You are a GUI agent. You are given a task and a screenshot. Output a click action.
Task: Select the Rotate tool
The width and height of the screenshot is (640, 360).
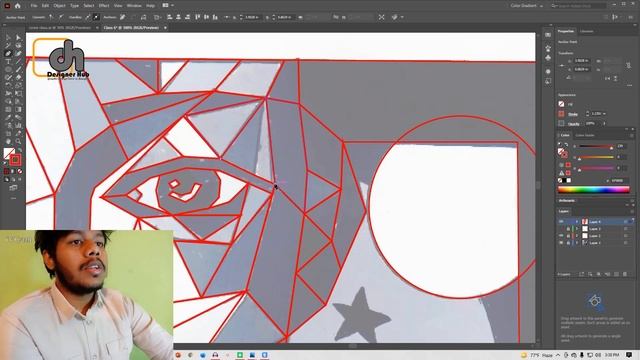coord(8,85)
